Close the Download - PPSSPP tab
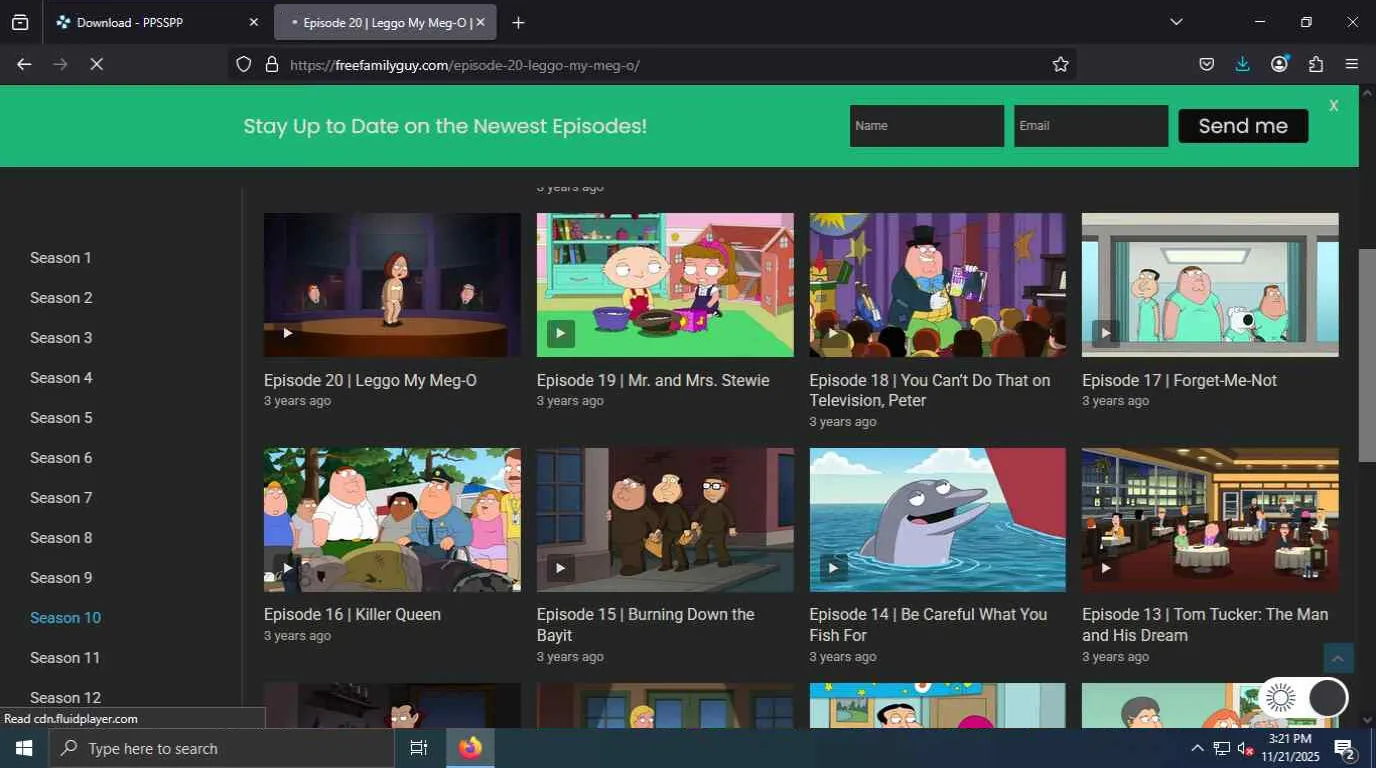Screen dimensions: 1376x768 (253, 22)
